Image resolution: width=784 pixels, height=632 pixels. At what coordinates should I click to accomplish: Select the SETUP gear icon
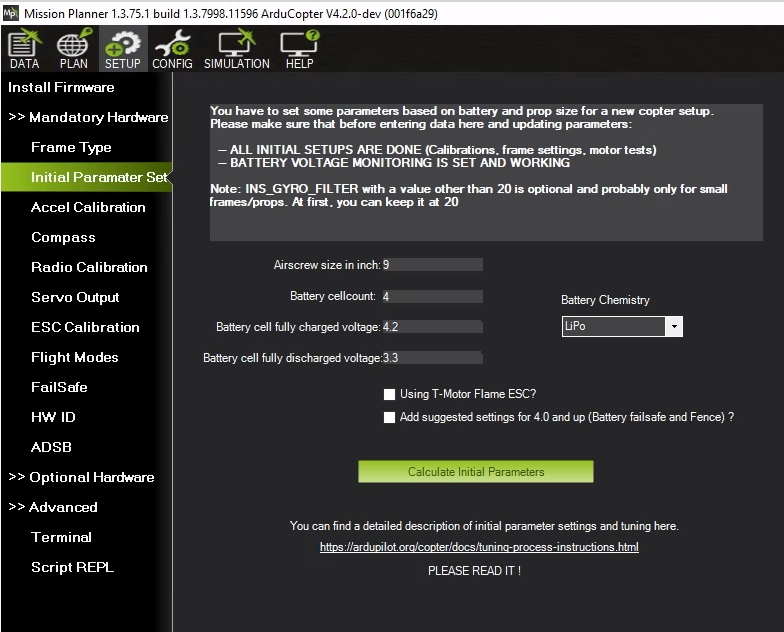coord(123,50)
